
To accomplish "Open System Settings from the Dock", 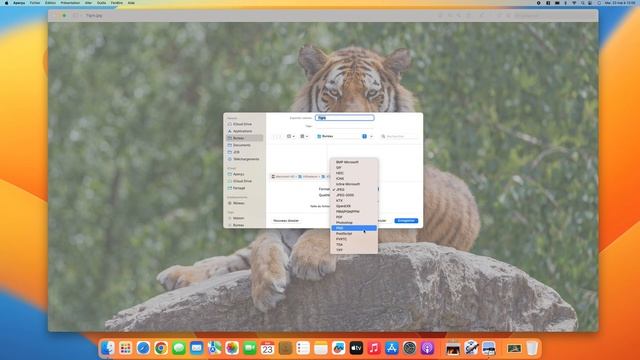I will pos(409,348).
